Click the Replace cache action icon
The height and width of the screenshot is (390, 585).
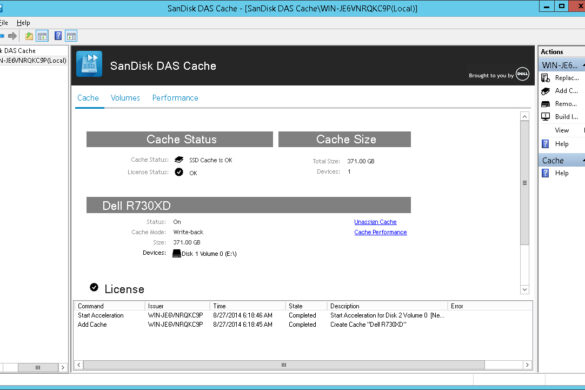click(545, 78)
